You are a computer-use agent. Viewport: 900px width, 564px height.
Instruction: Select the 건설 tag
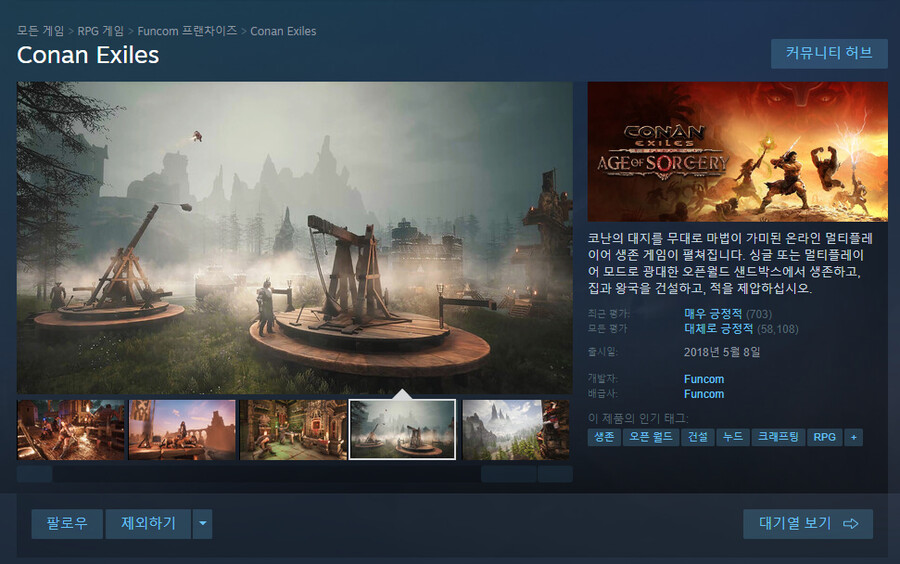coord(697,437)
